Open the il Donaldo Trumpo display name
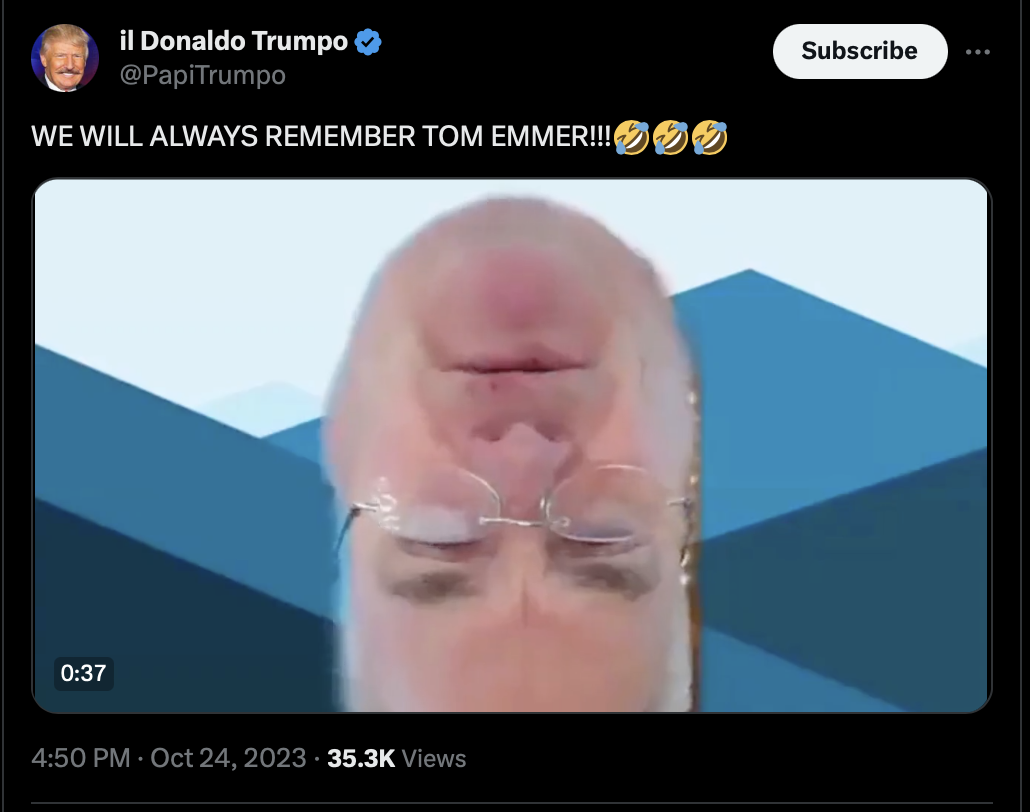 [233, 41]
